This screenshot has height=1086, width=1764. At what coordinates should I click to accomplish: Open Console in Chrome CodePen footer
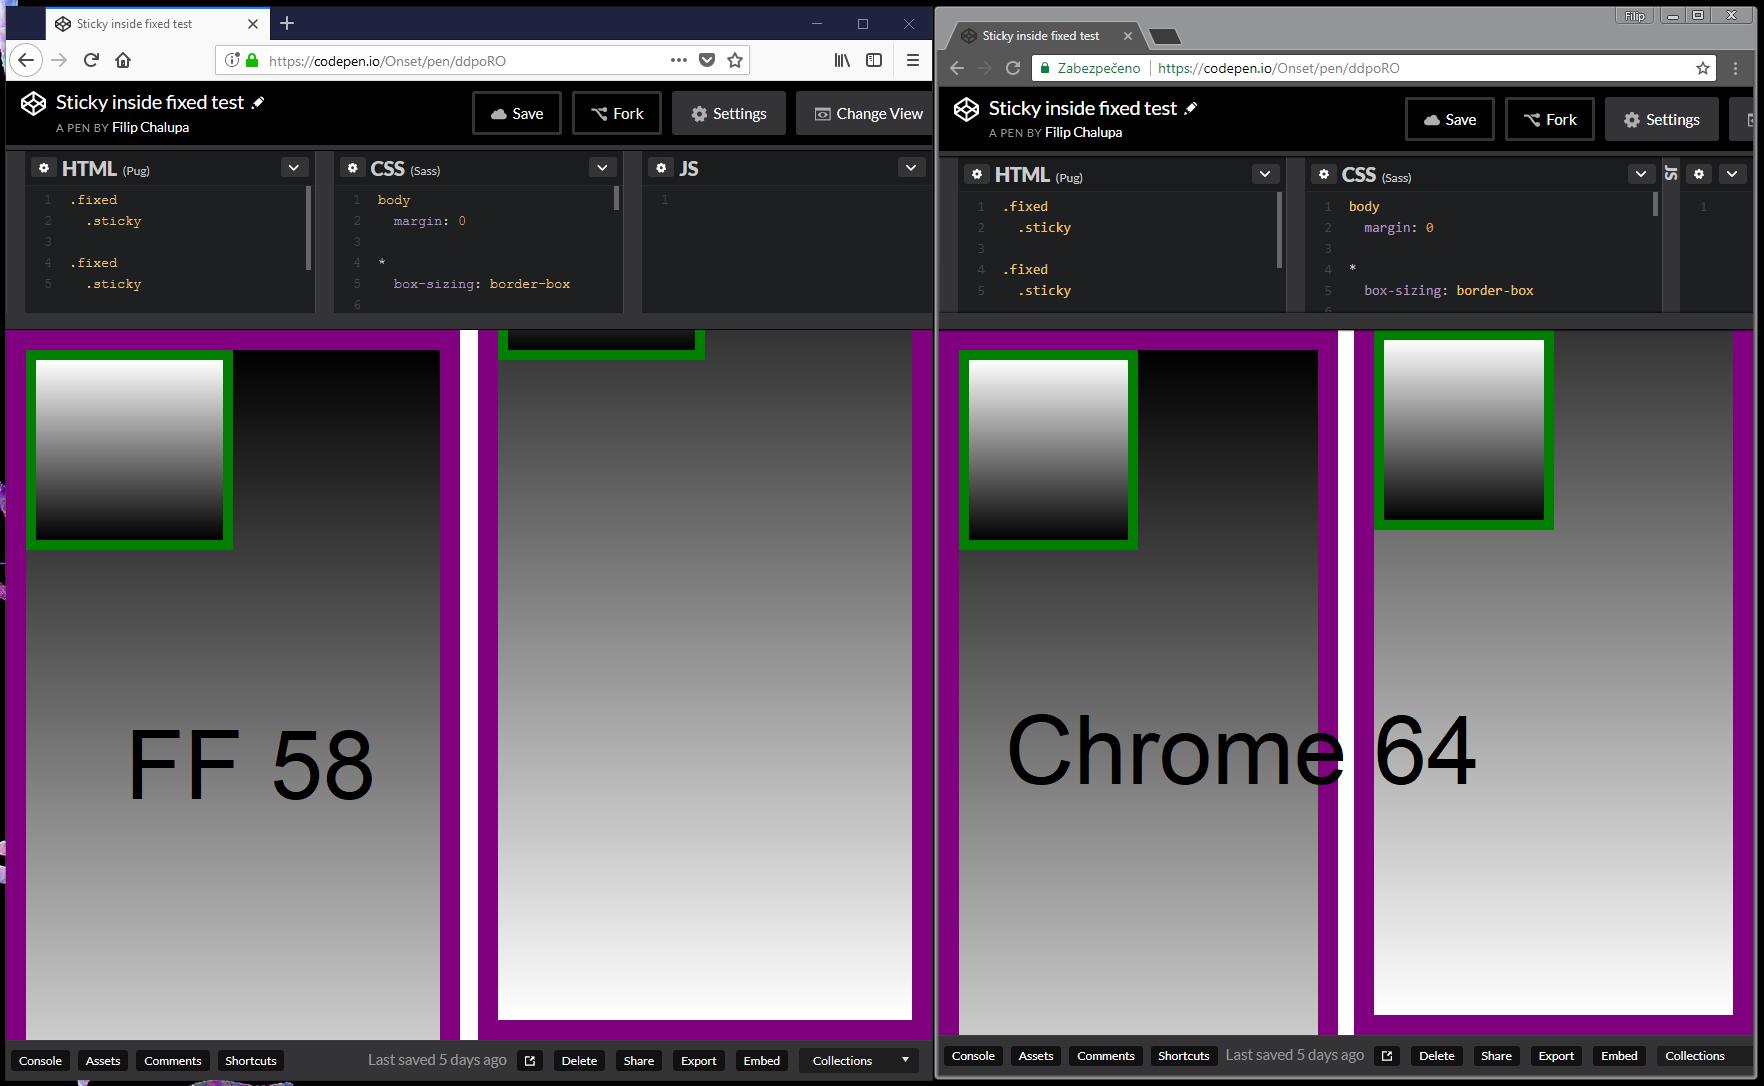point(973,1055)
